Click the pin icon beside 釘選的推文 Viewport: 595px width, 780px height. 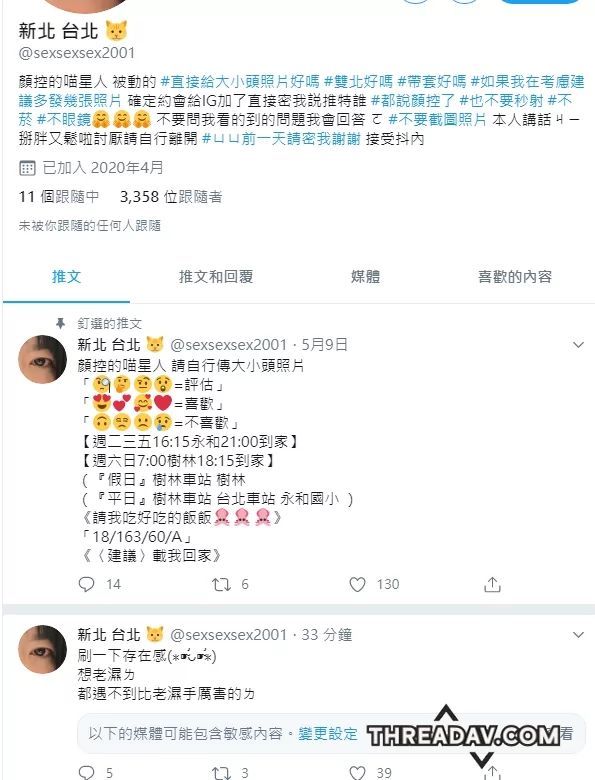[x=60, y=324]
